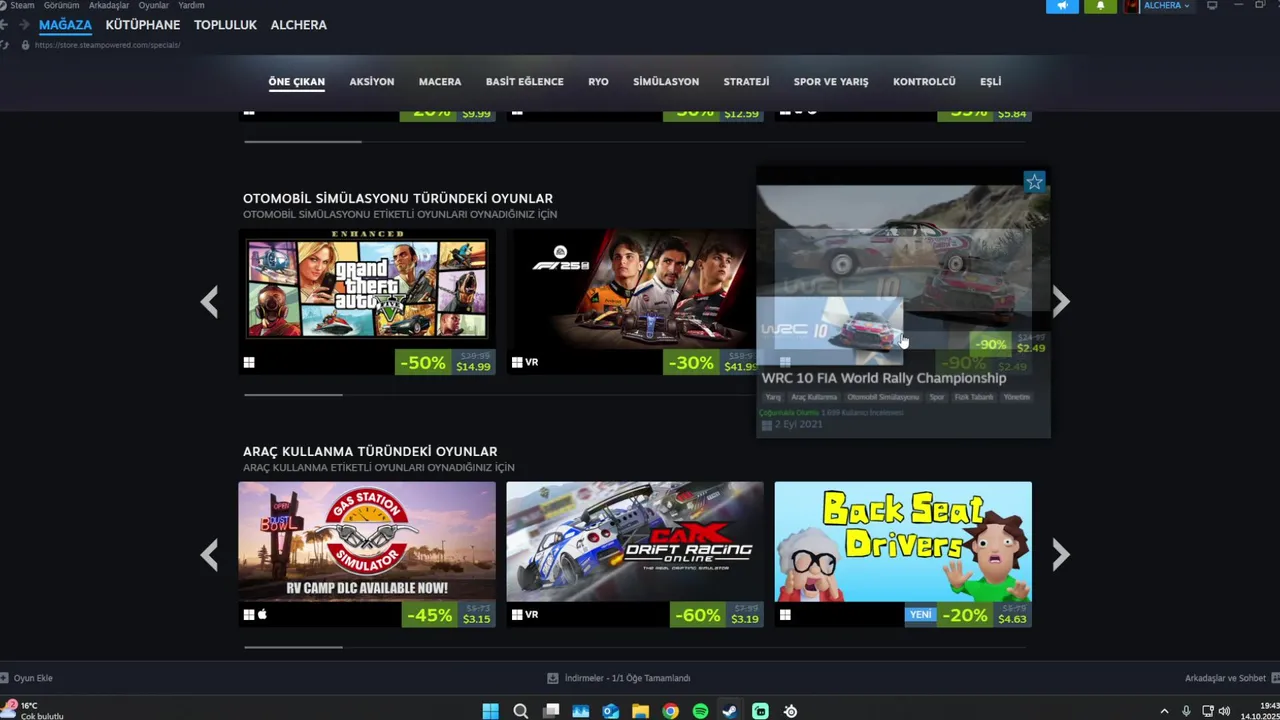Open the ALCHERA profile tab
Image resolution: width=1280 pixels, height=720 pixels.
click(298, 25)
